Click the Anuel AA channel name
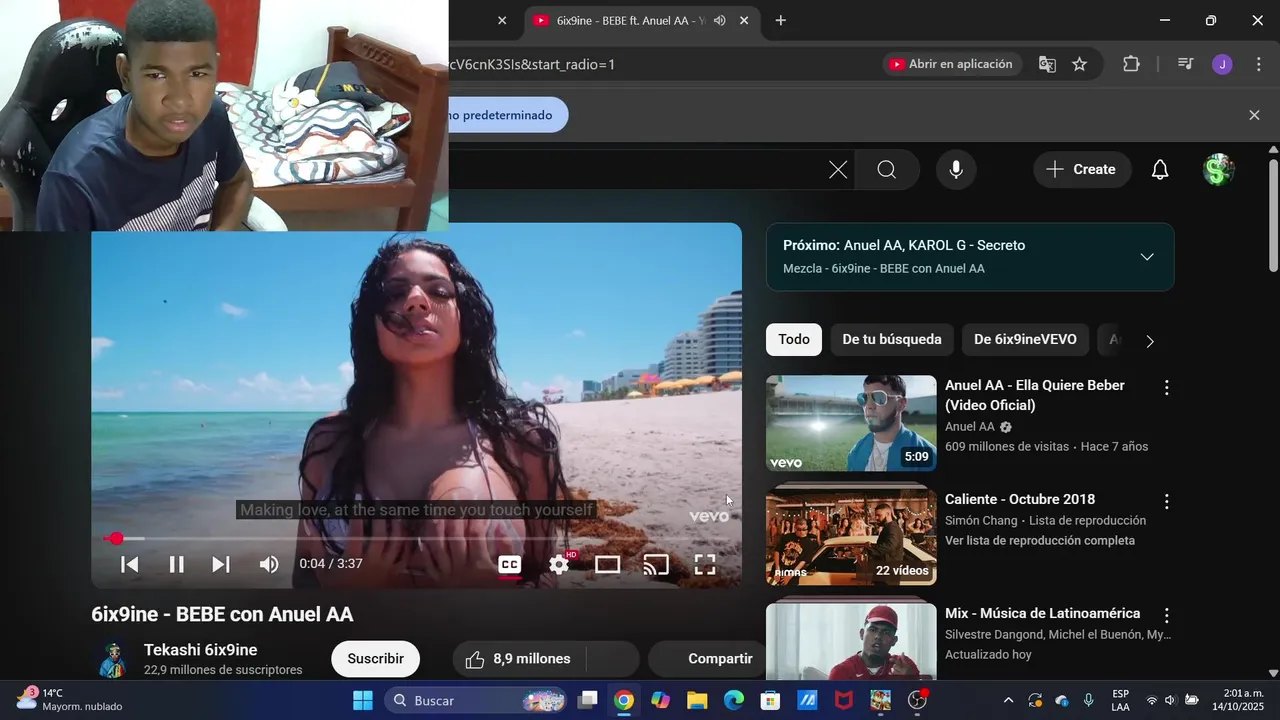The width and height of the screenshot is (1280, 720). (x=970, y=427)
